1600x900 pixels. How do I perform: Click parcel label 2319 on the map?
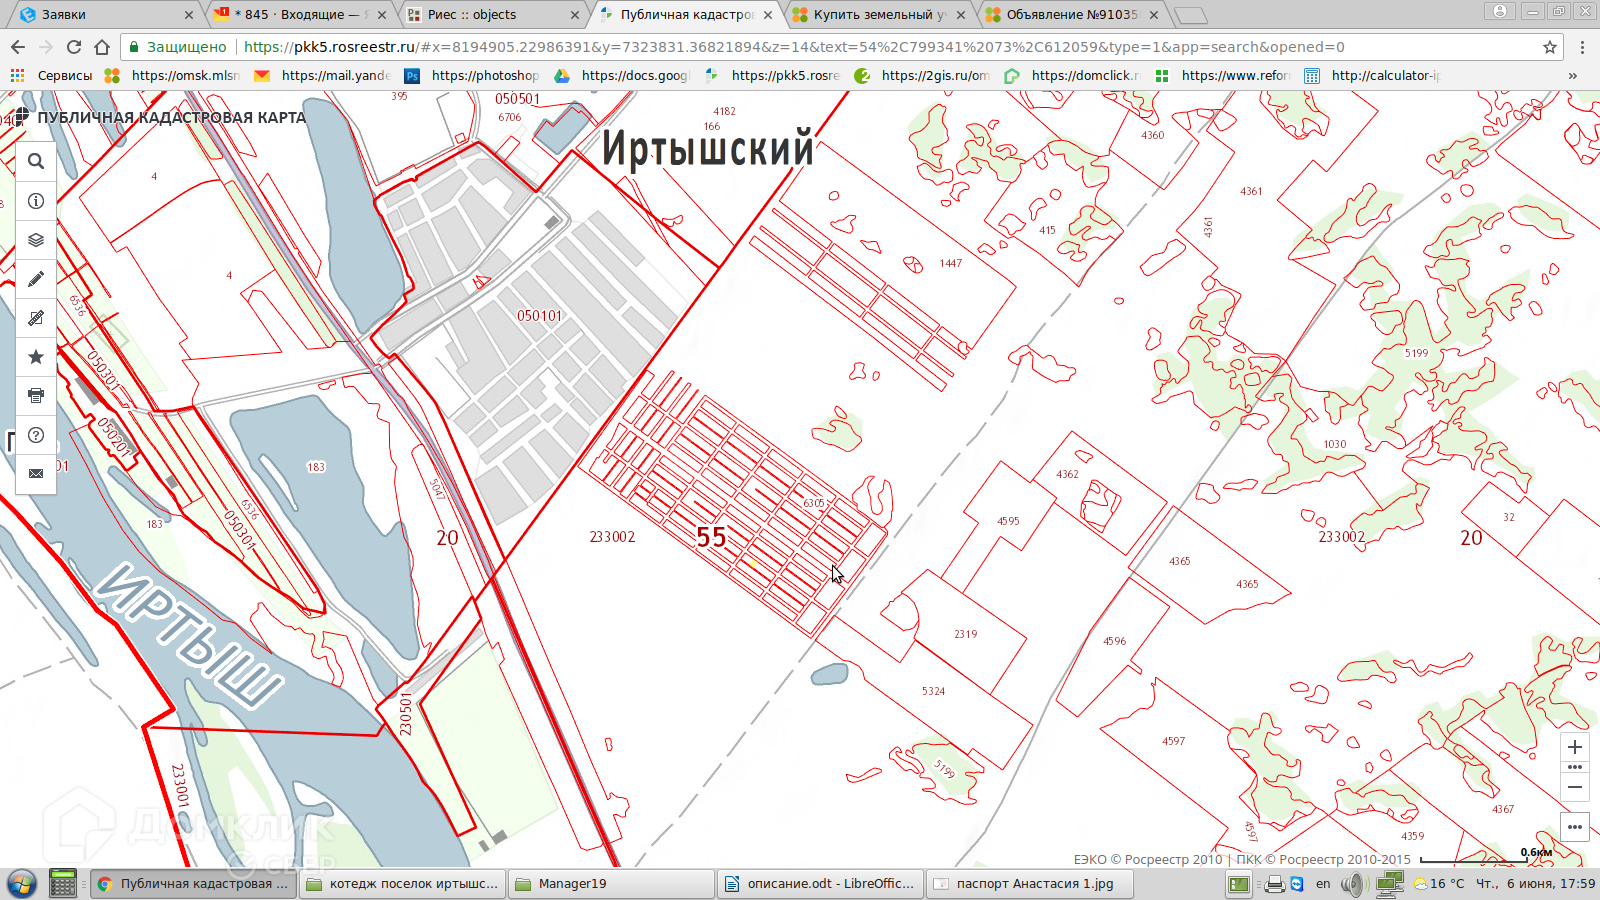pyautogui.click(x=965, y=634)
